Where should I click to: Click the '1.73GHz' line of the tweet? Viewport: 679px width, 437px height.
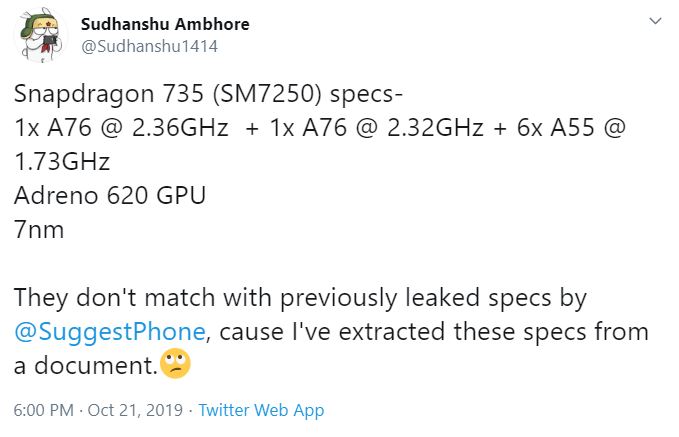point(62,163)
